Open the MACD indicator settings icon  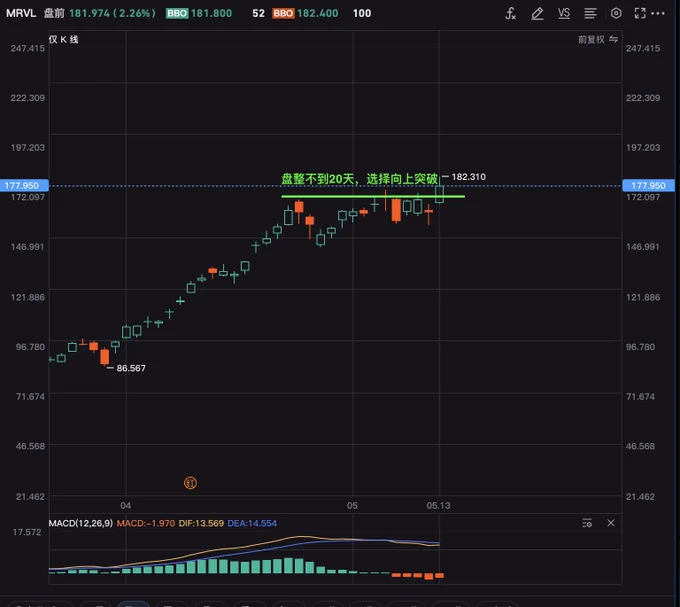[x=587, y=523]
